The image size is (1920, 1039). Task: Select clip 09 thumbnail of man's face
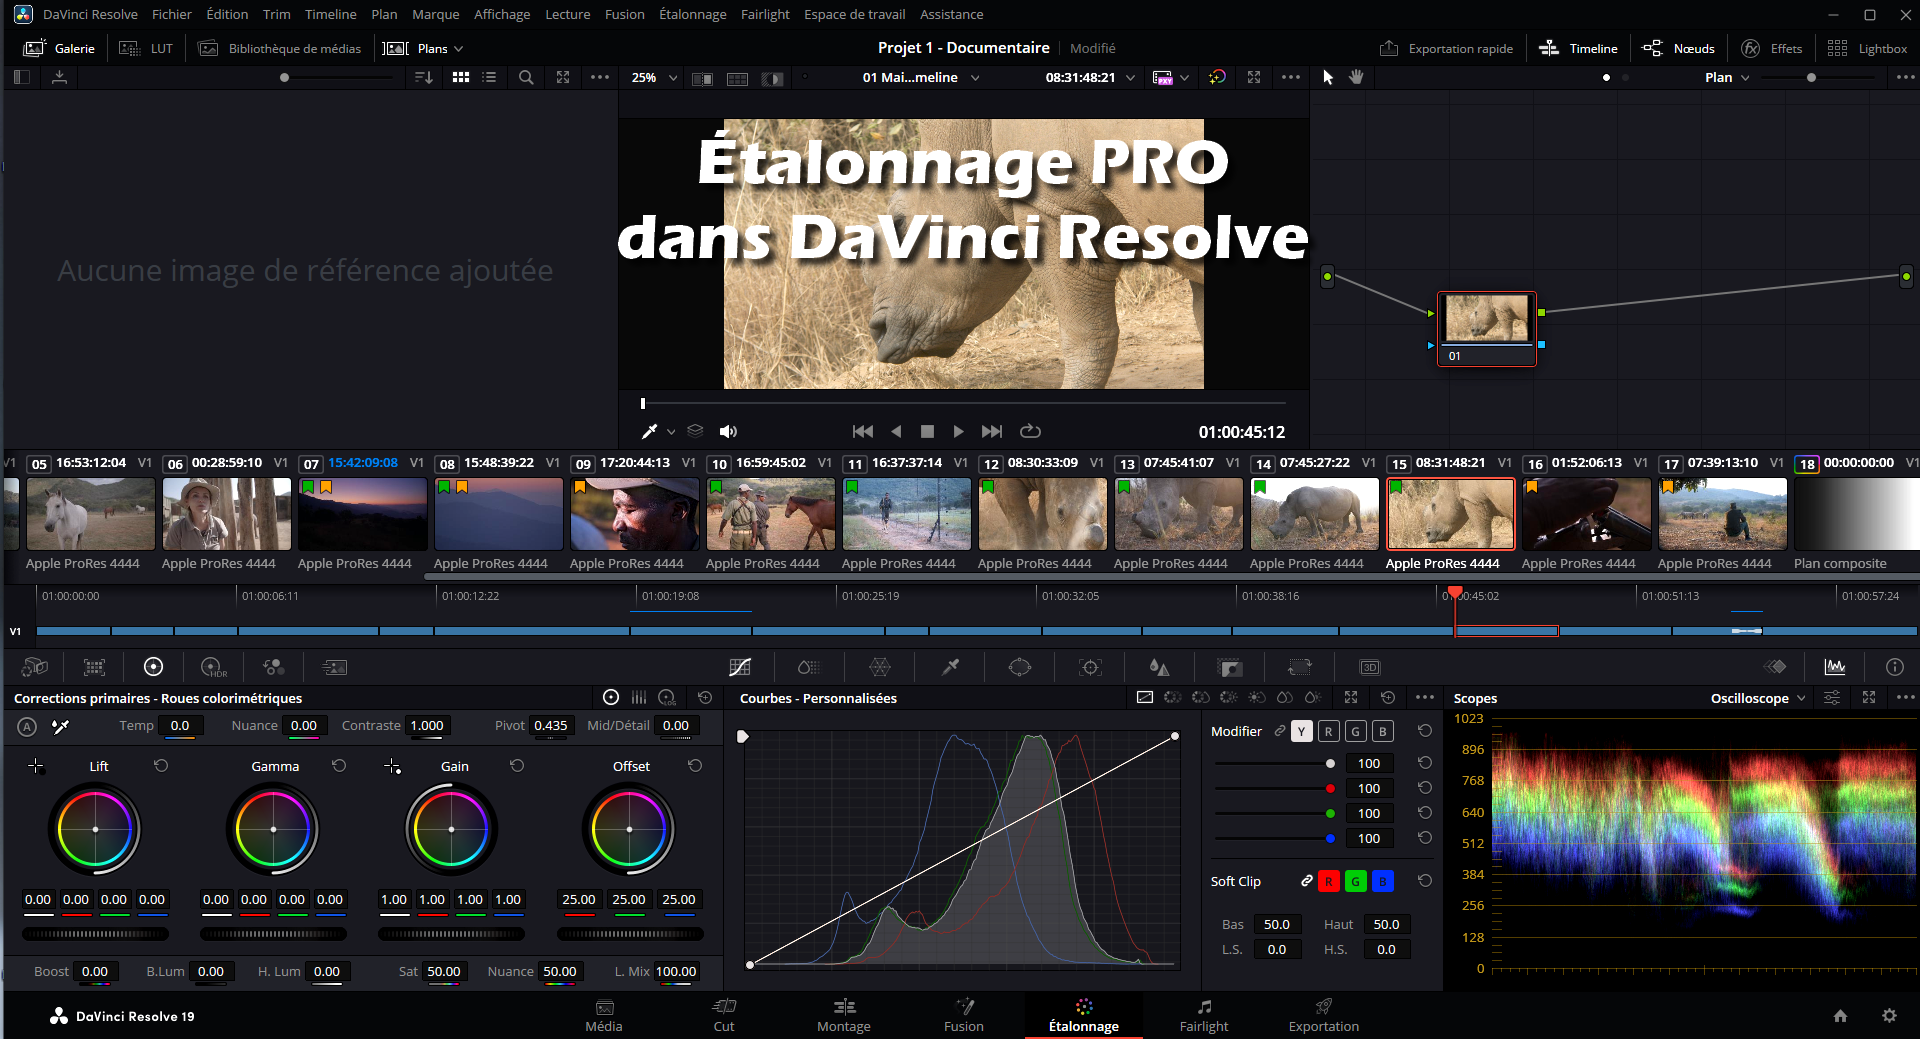[635, 514]
